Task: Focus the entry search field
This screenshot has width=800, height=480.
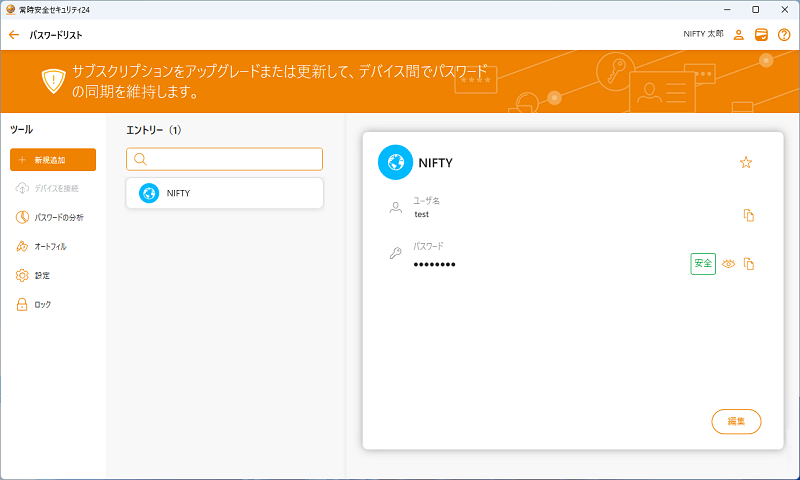Action: 224,159
